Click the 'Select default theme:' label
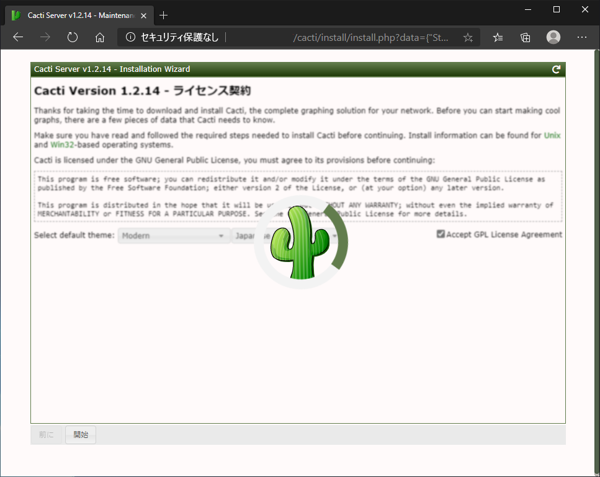 pos(74,235)
